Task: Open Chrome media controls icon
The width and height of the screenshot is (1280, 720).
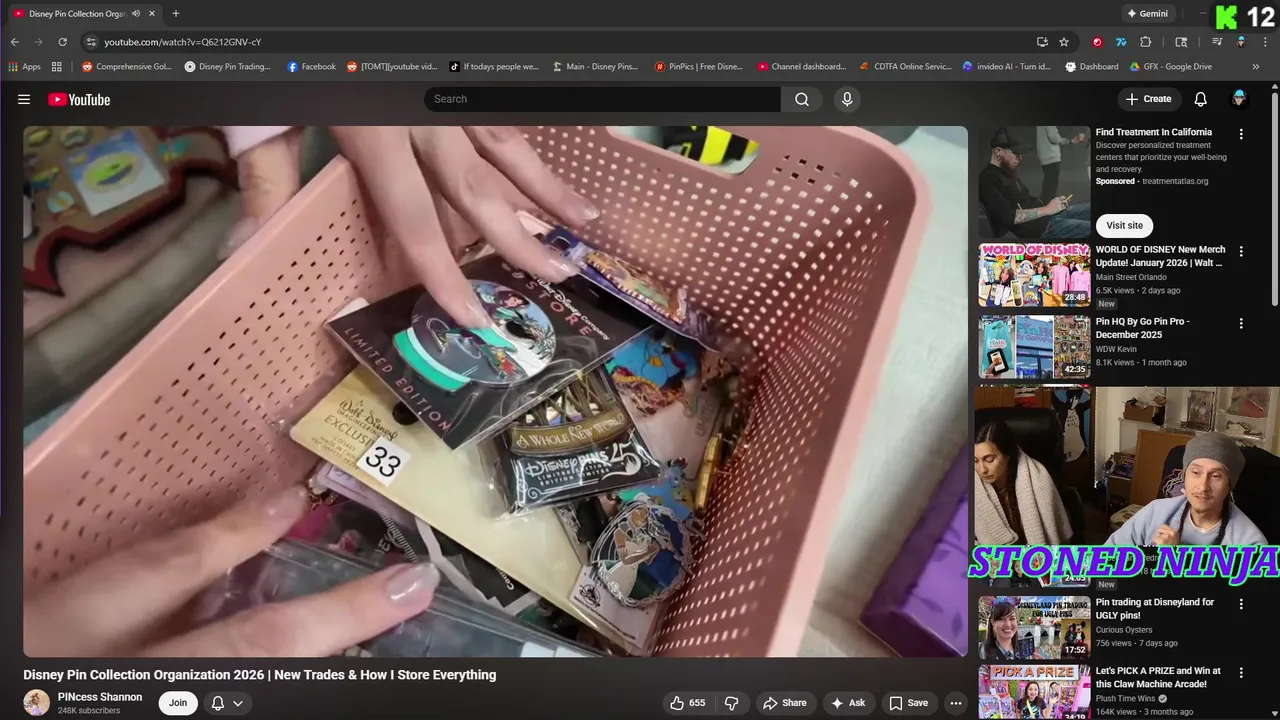Action: pyautogui.click(x=1217, y=42)
